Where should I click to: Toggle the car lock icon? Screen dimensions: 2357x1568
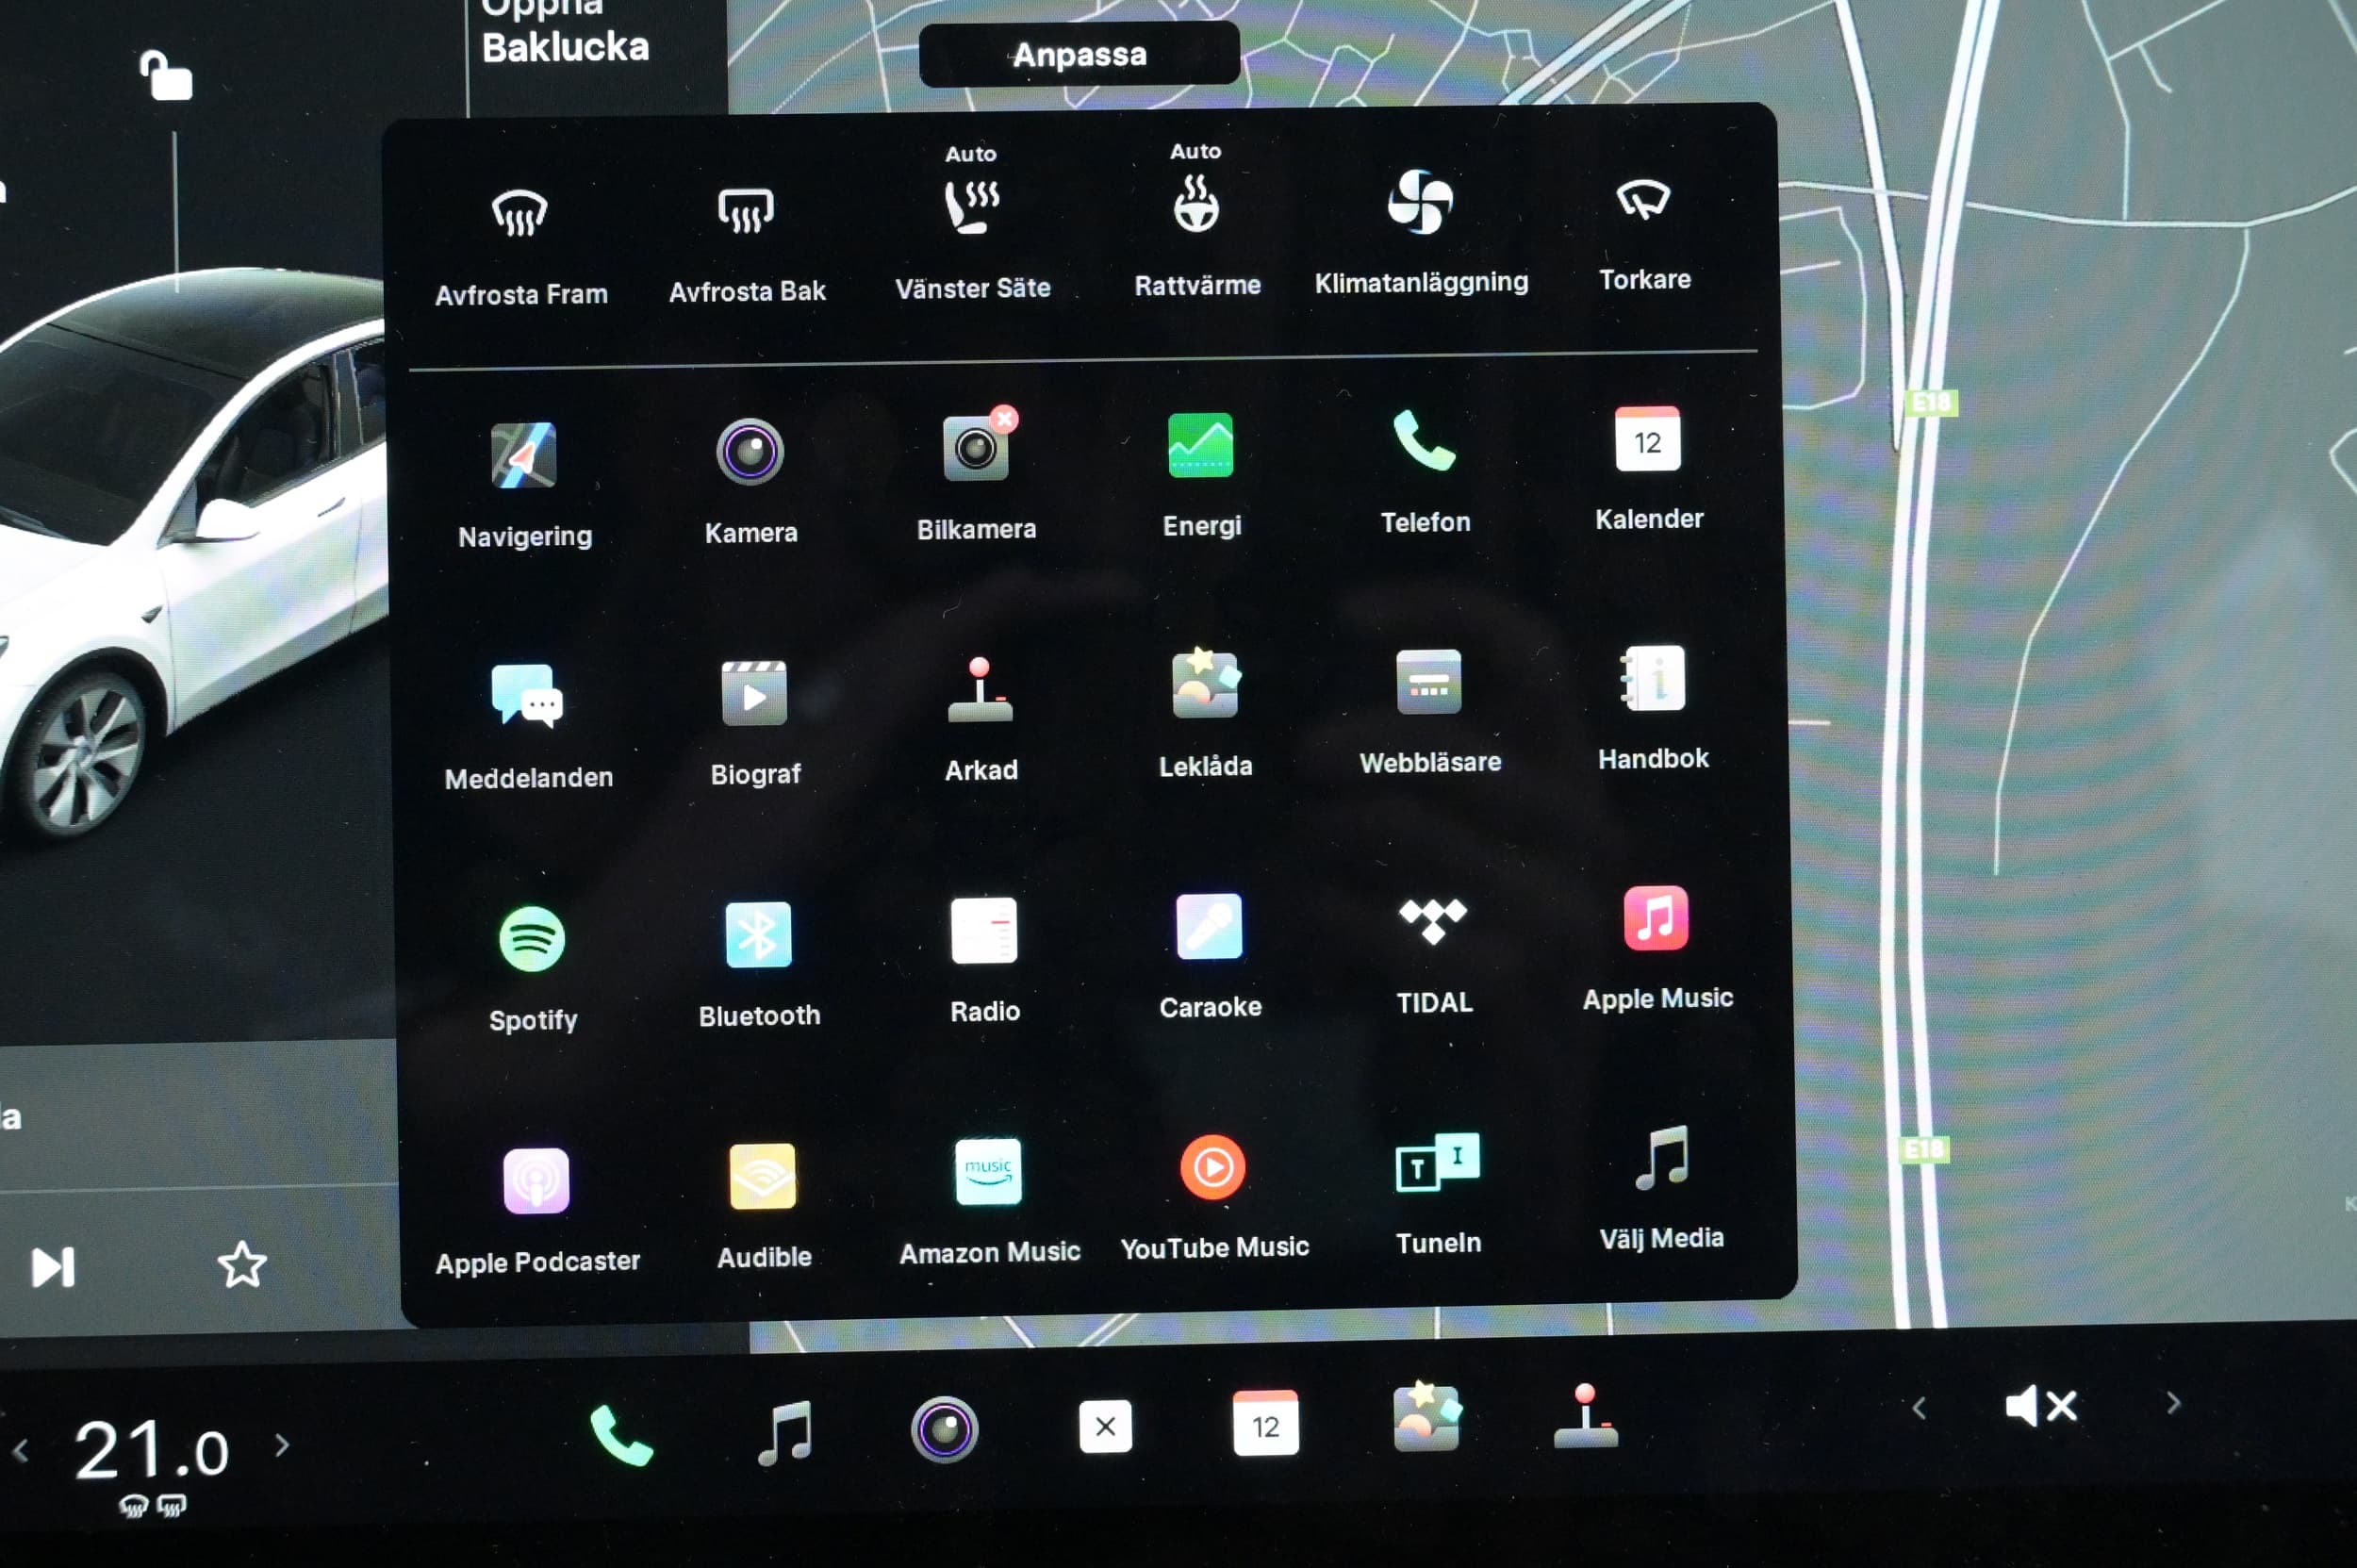point(165,76)
